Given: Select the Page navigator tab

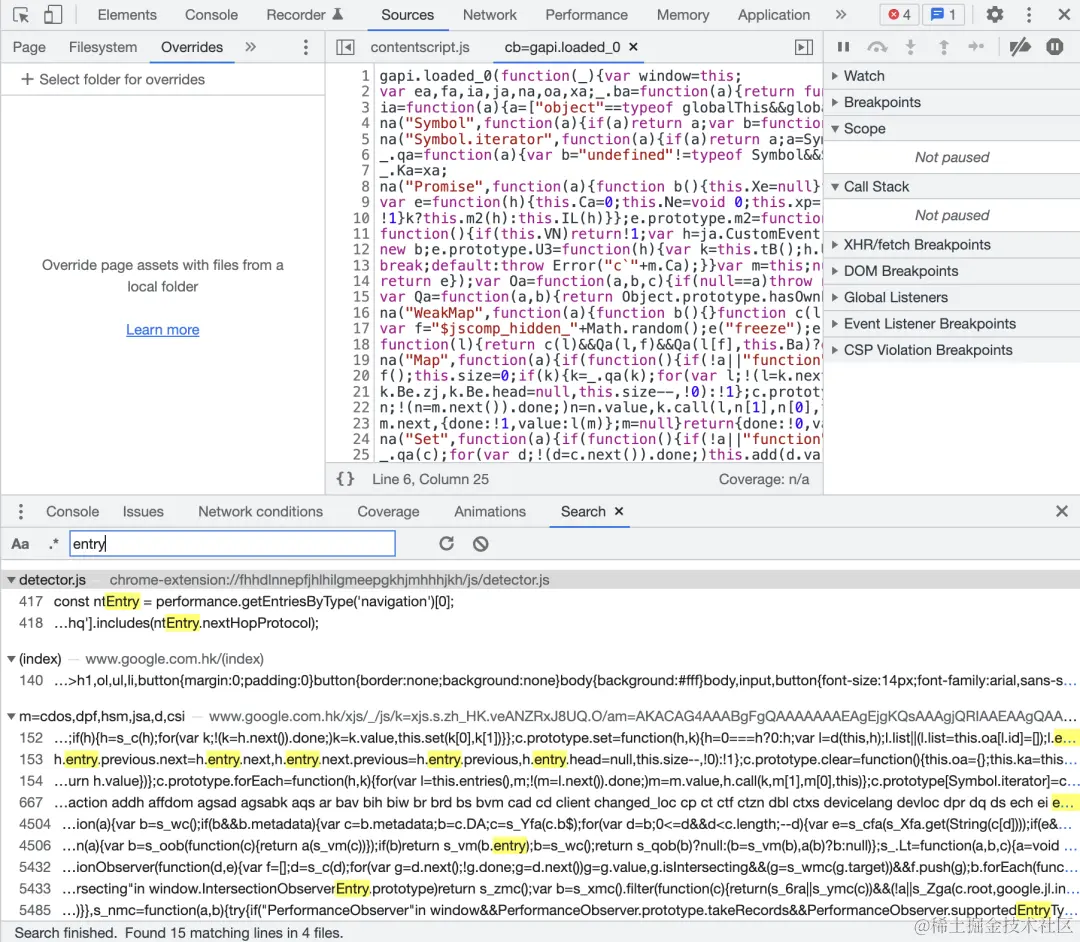Looking at the screenshot, I should pyautogui.click(x=29, y=47).
